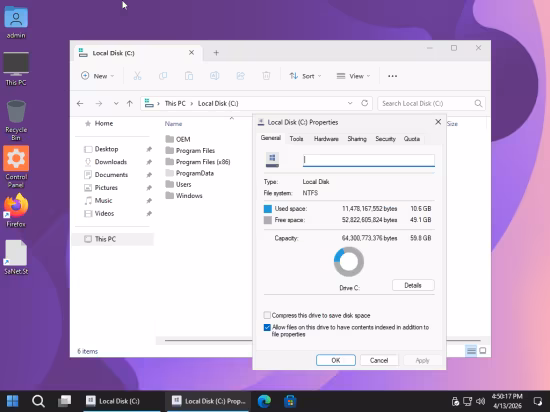The image size is (550, 412).
Task: Close the Properties dialog
Action: coord(438,122)
